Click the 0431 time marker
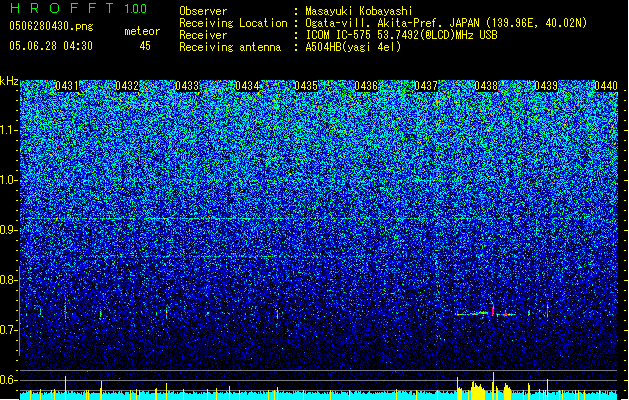The height and width of the screenshot is (400, 629). 67,86
